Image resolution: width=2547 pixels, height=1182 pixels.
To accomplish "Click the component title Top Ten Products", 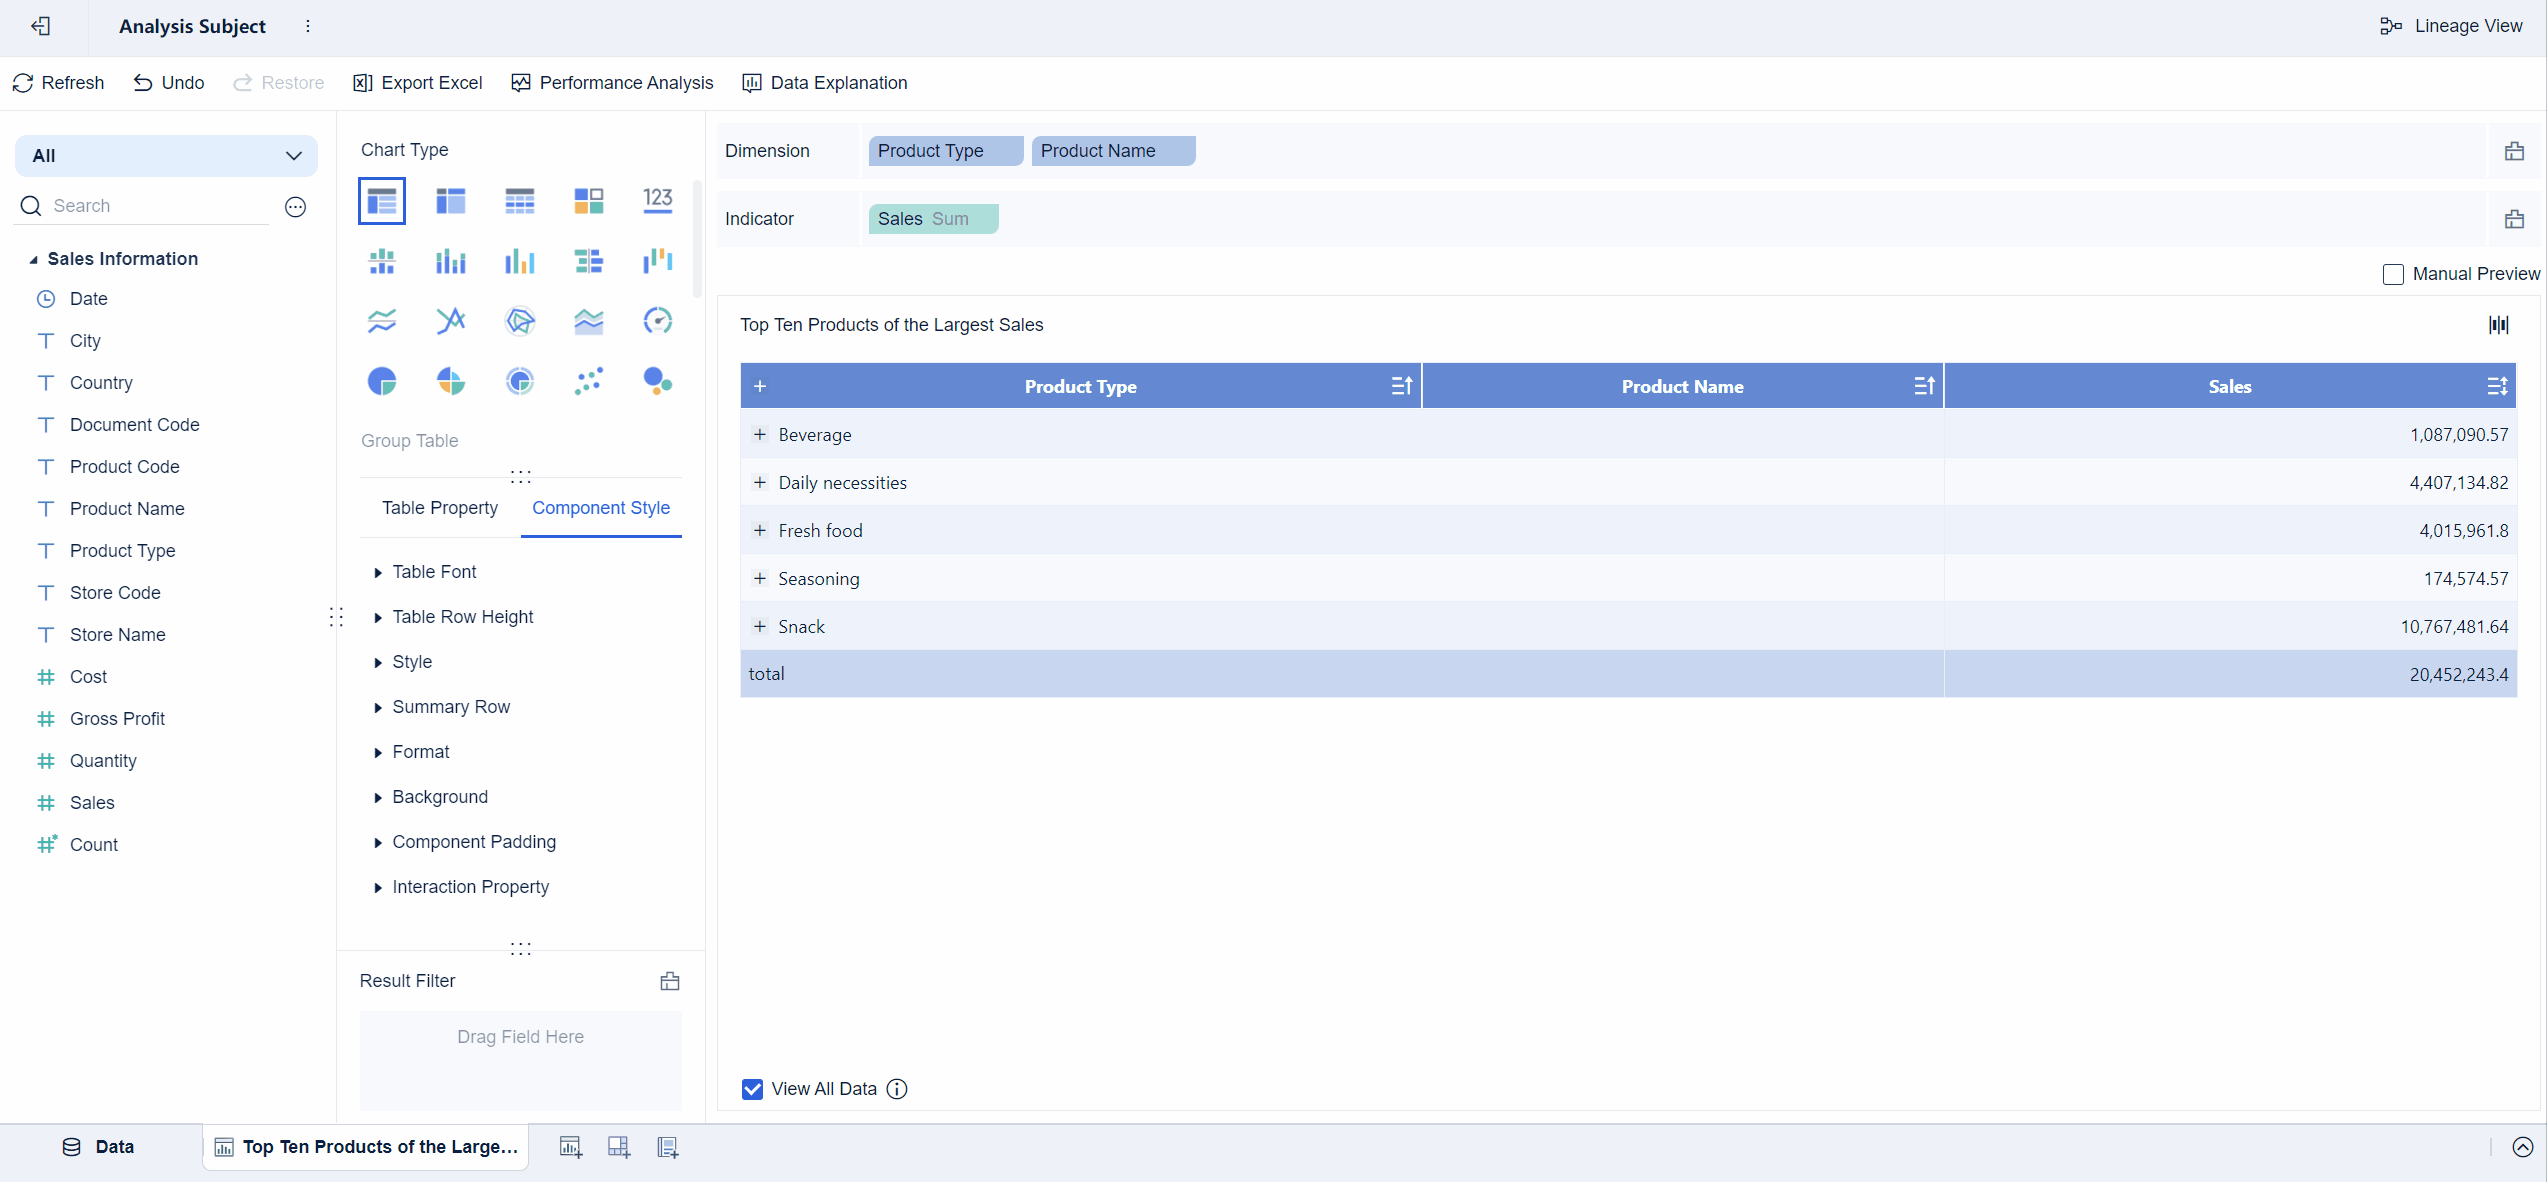I will pos(891,325).
